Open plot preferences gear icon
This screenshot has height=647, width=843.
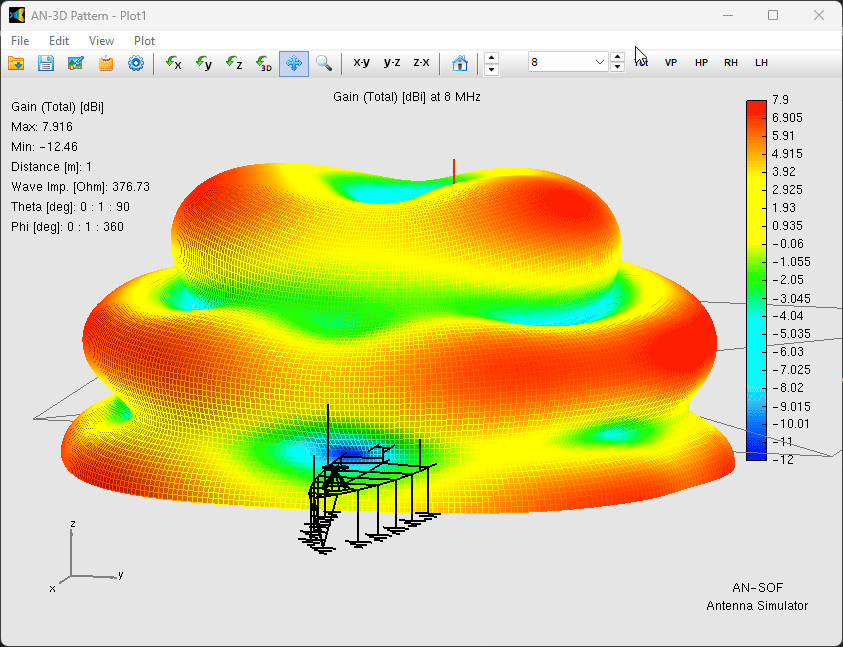pos(136,63)
